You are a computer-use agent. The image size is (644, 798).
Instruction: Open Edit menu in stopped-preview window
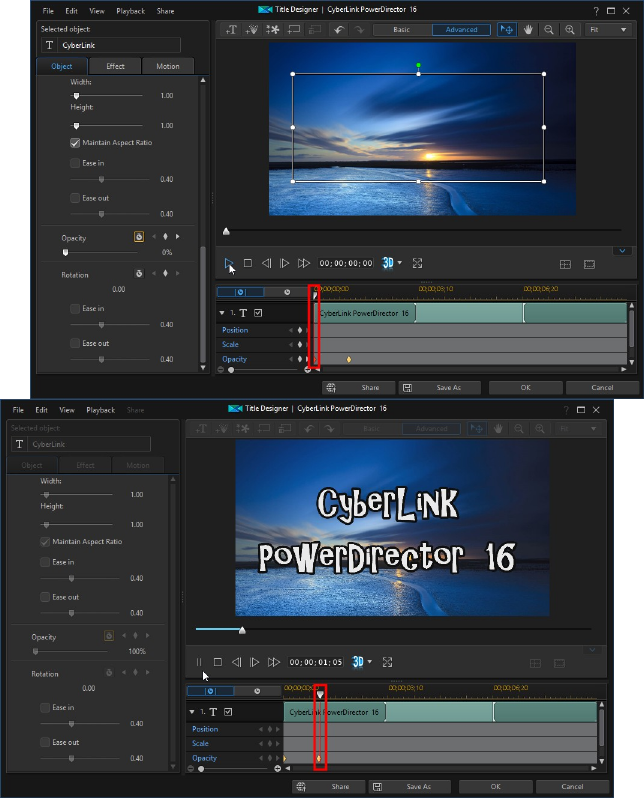pyautogui.click(x=72, y=11)
